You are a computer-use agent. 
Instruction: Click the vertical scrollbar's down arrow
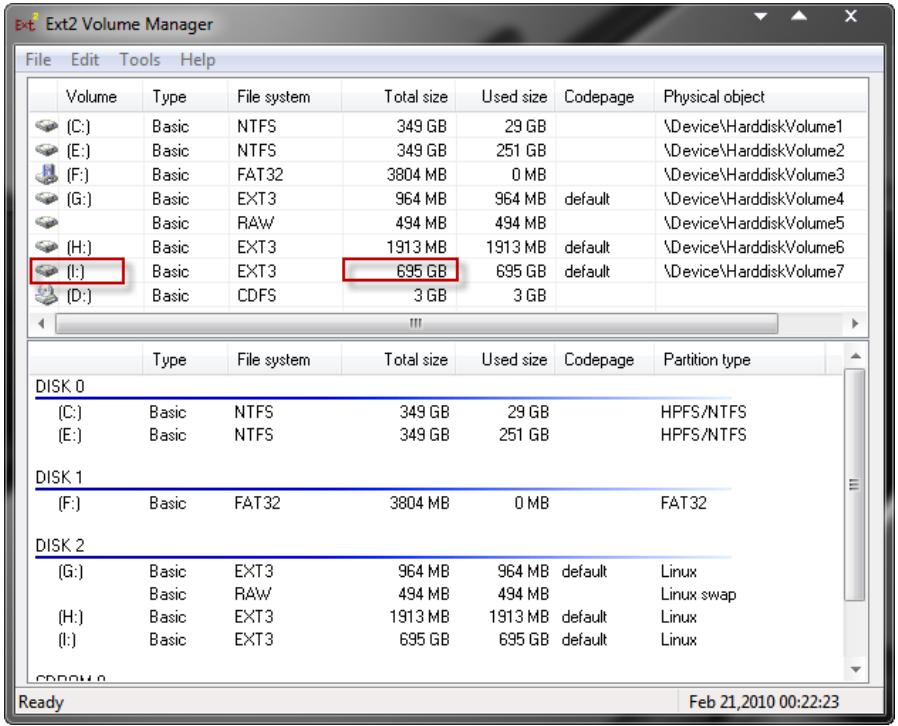(856, 669)
